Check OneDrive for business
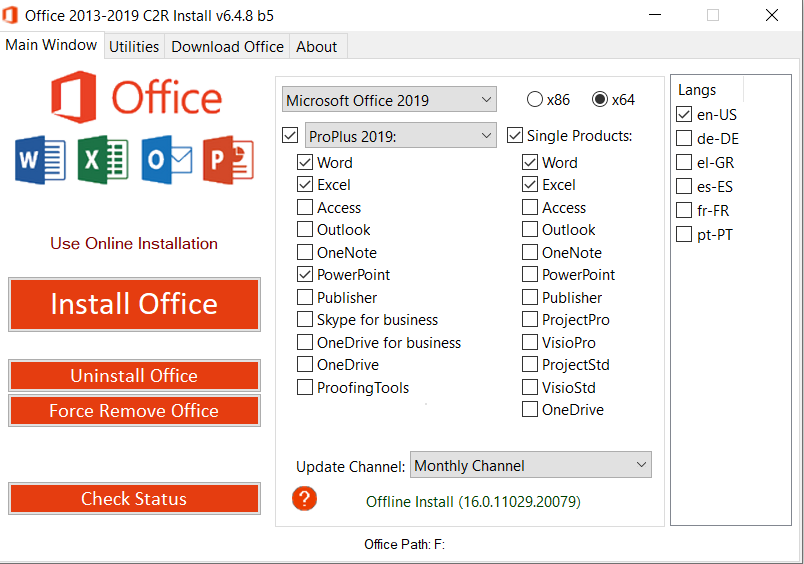 point(305,342)
